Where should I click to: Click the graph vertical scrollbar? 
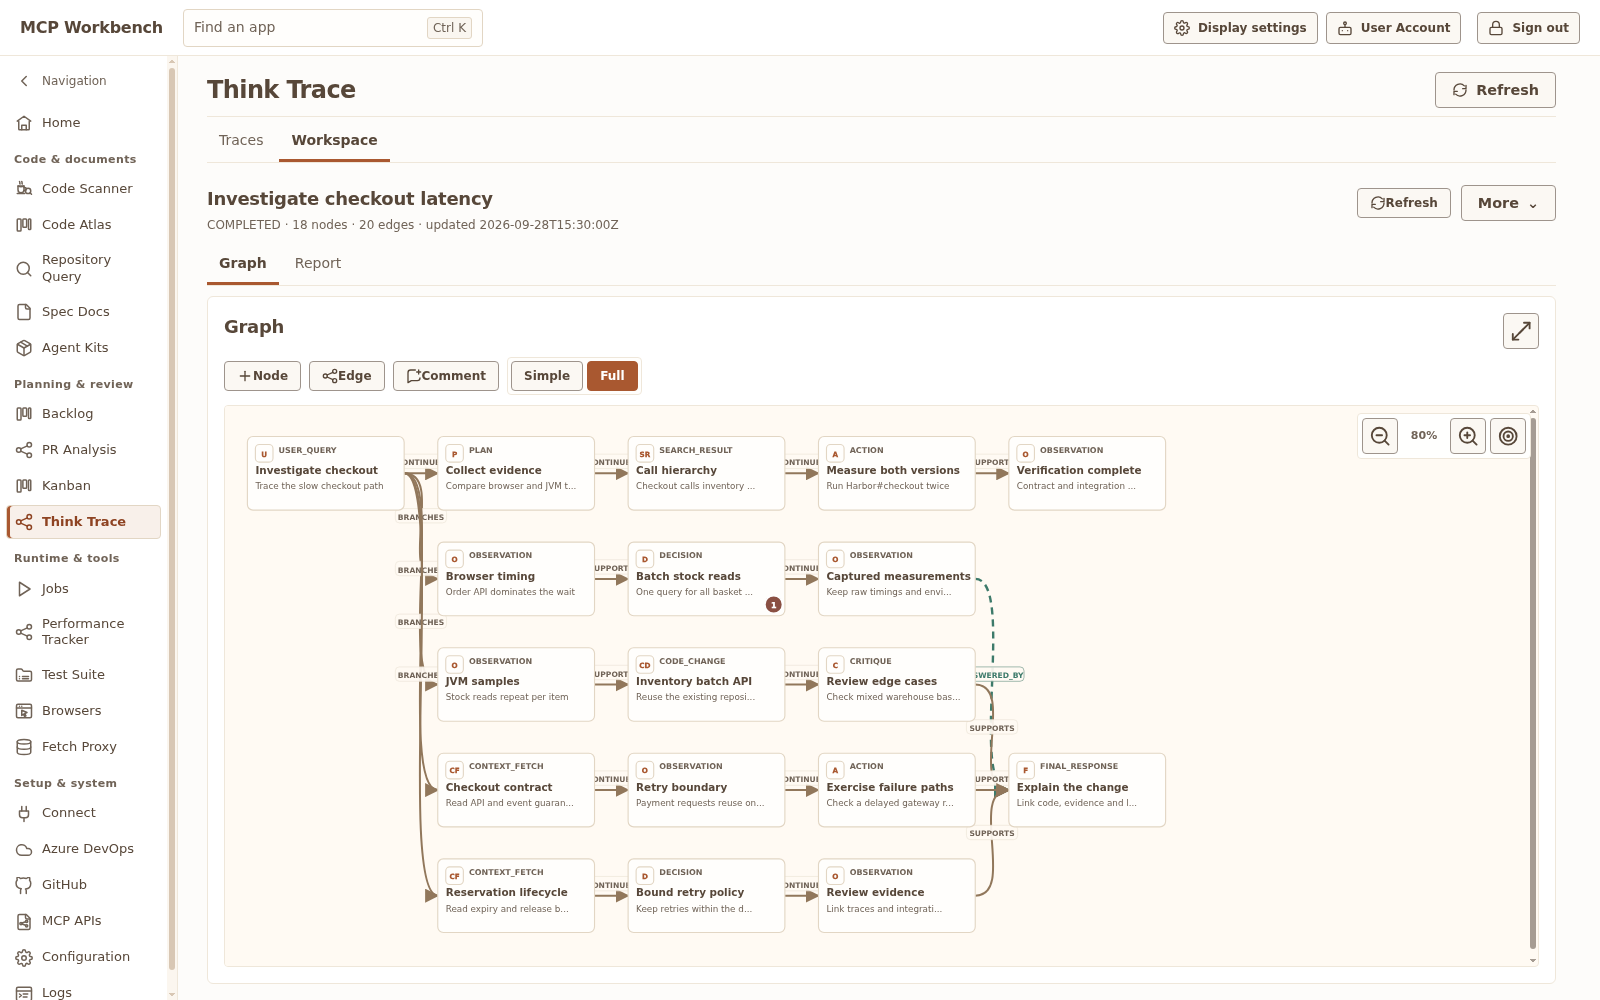point(1533,685)
